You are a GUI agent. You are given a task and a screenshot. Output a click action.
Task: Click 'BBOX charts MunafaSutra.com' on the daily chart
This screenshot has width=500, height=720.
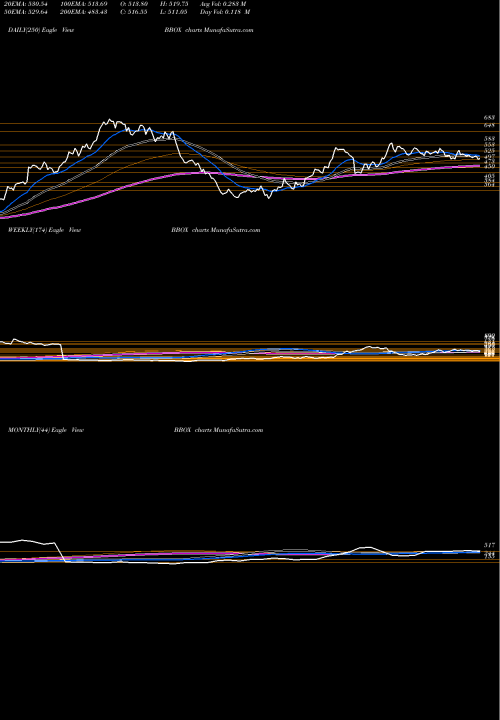[209, 30]
